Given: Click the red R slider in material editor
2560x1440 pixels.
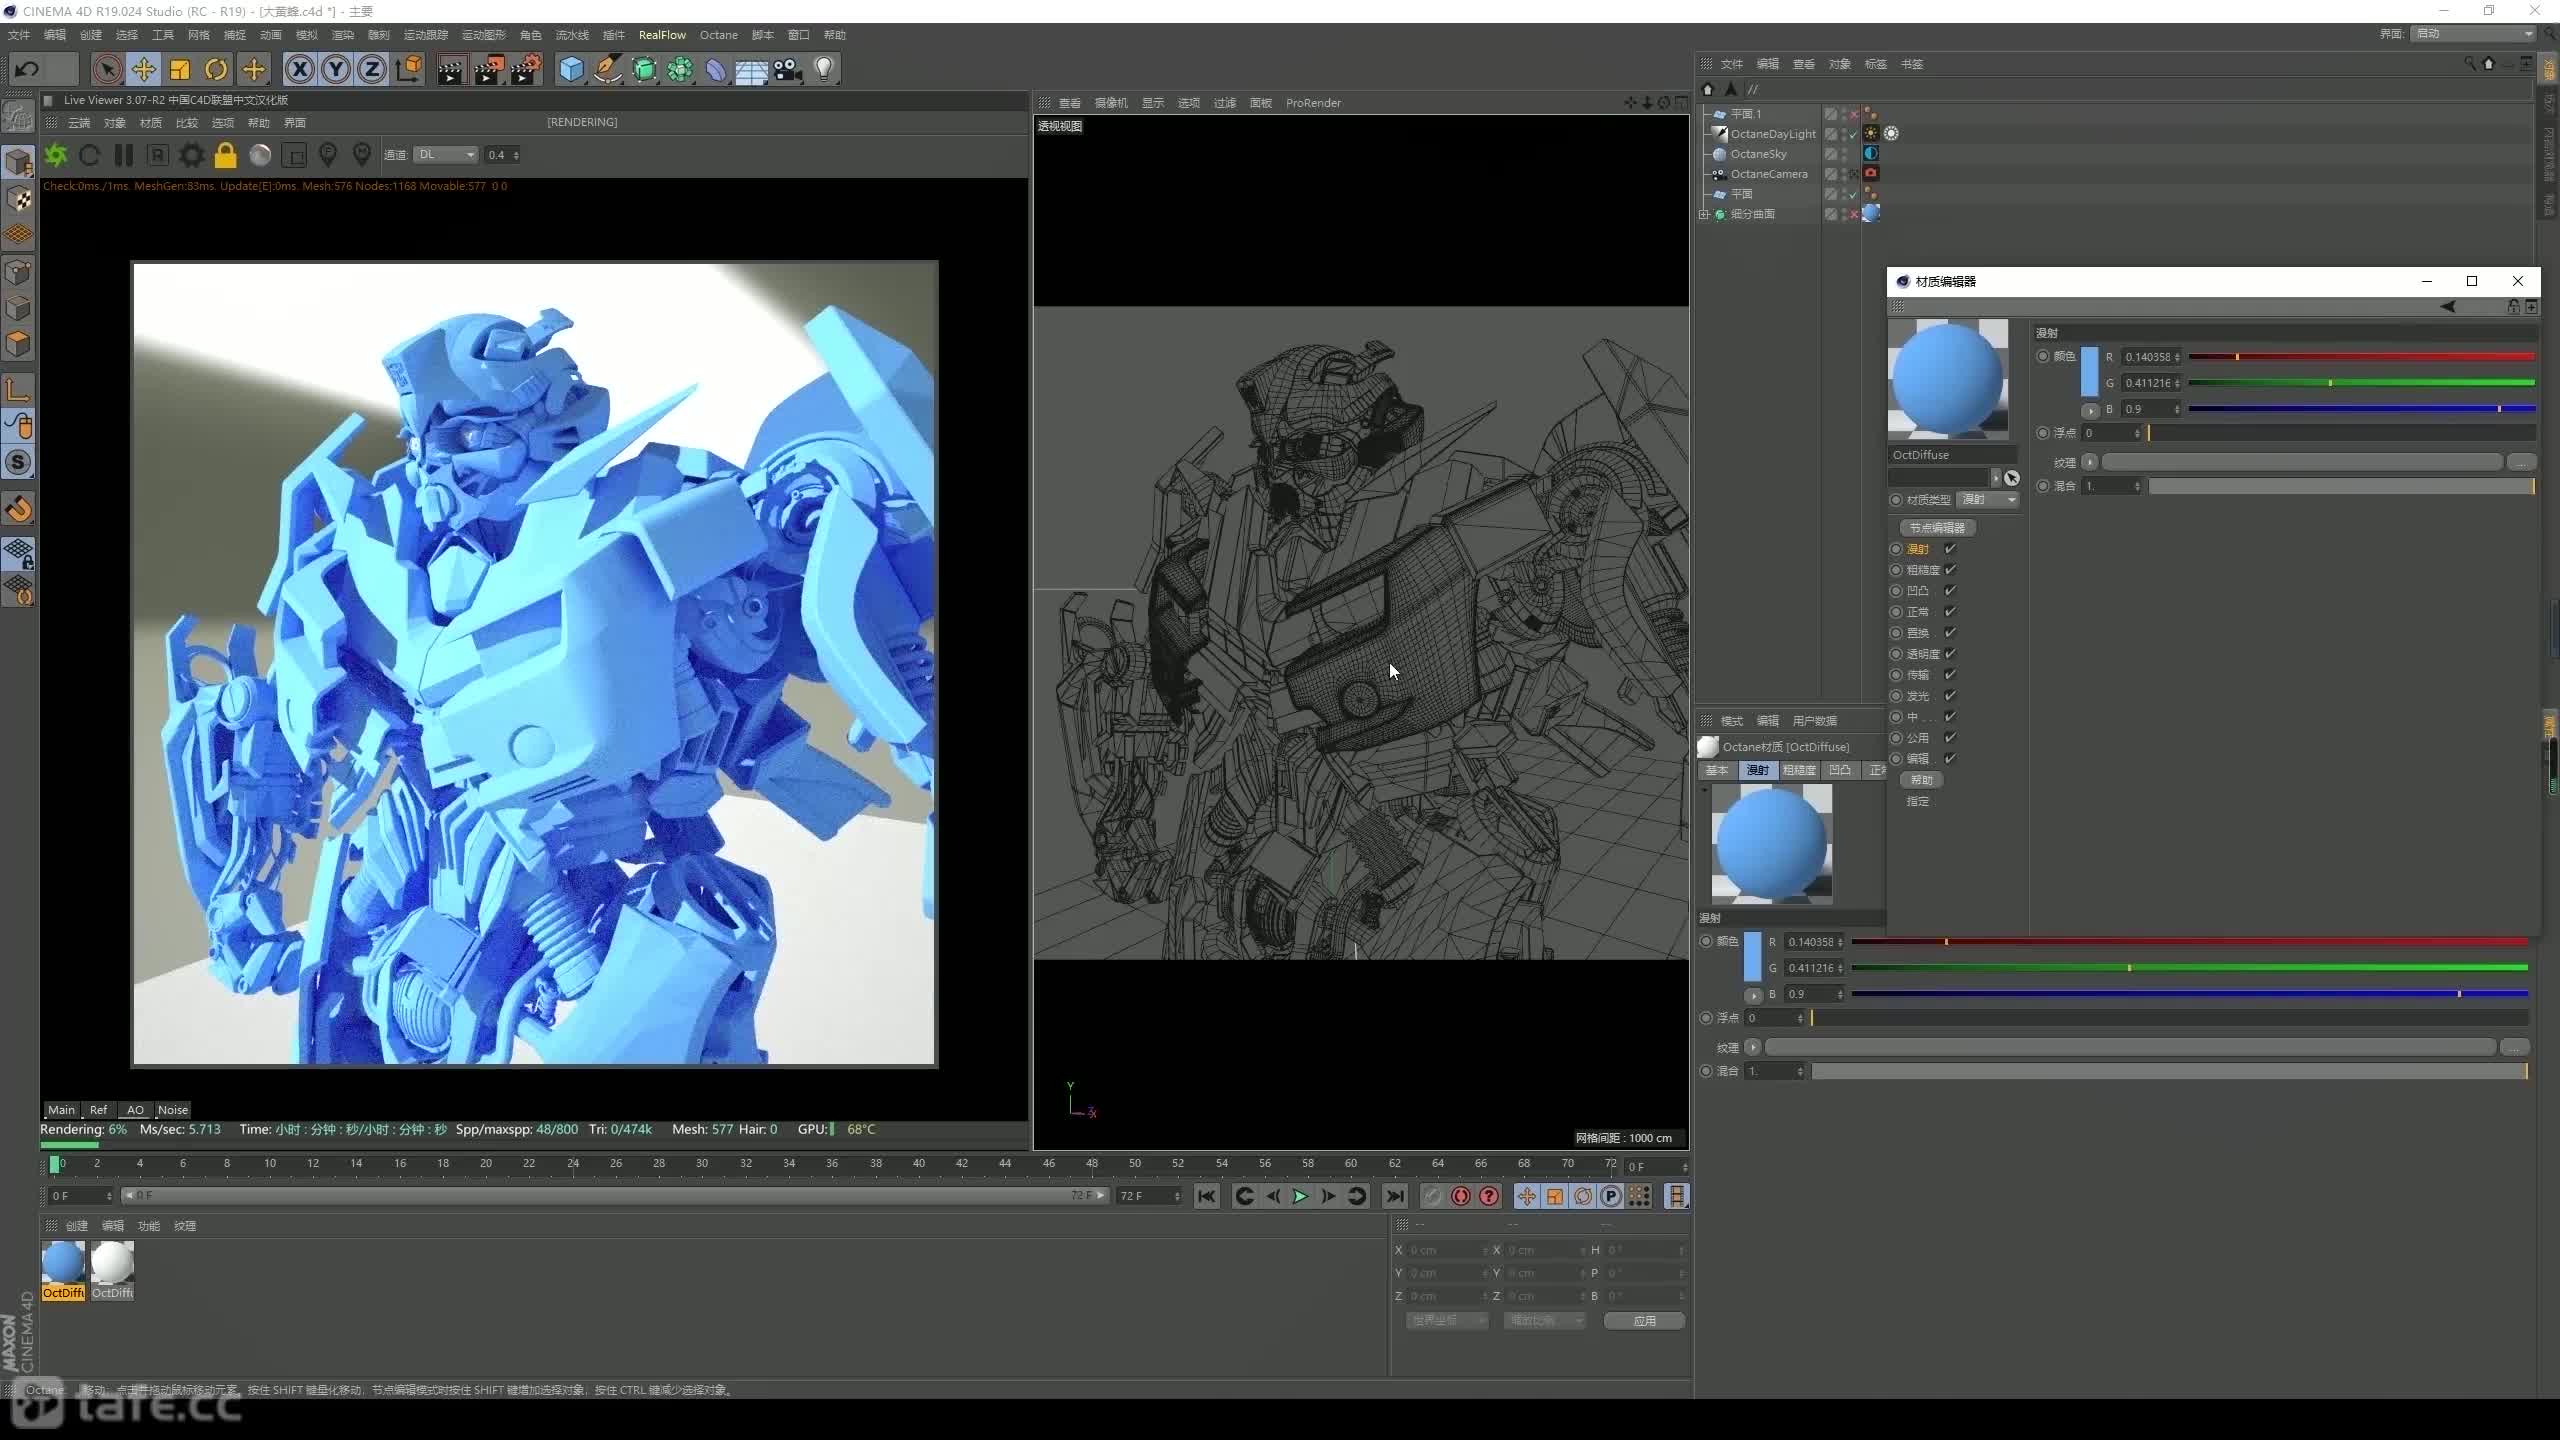Looking at the screenshot, I should (2360, 357).
